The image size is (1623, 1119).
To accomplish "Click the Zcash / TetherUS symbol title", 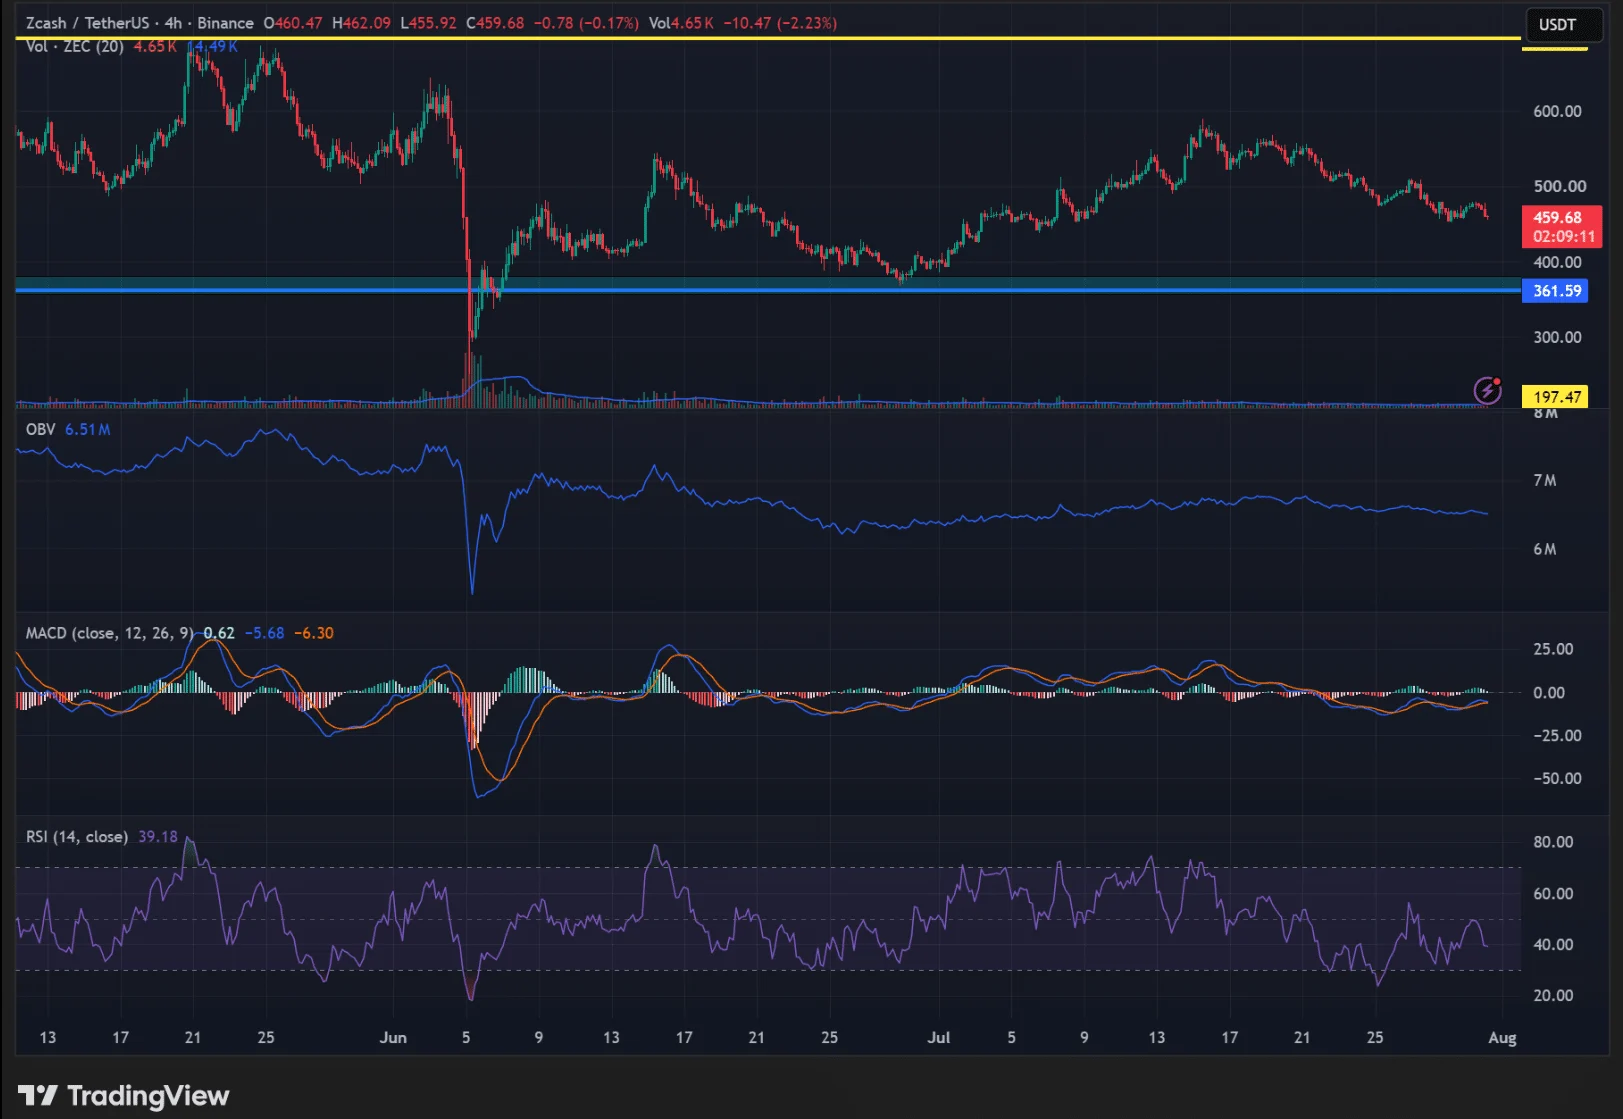I will (88, 23).
